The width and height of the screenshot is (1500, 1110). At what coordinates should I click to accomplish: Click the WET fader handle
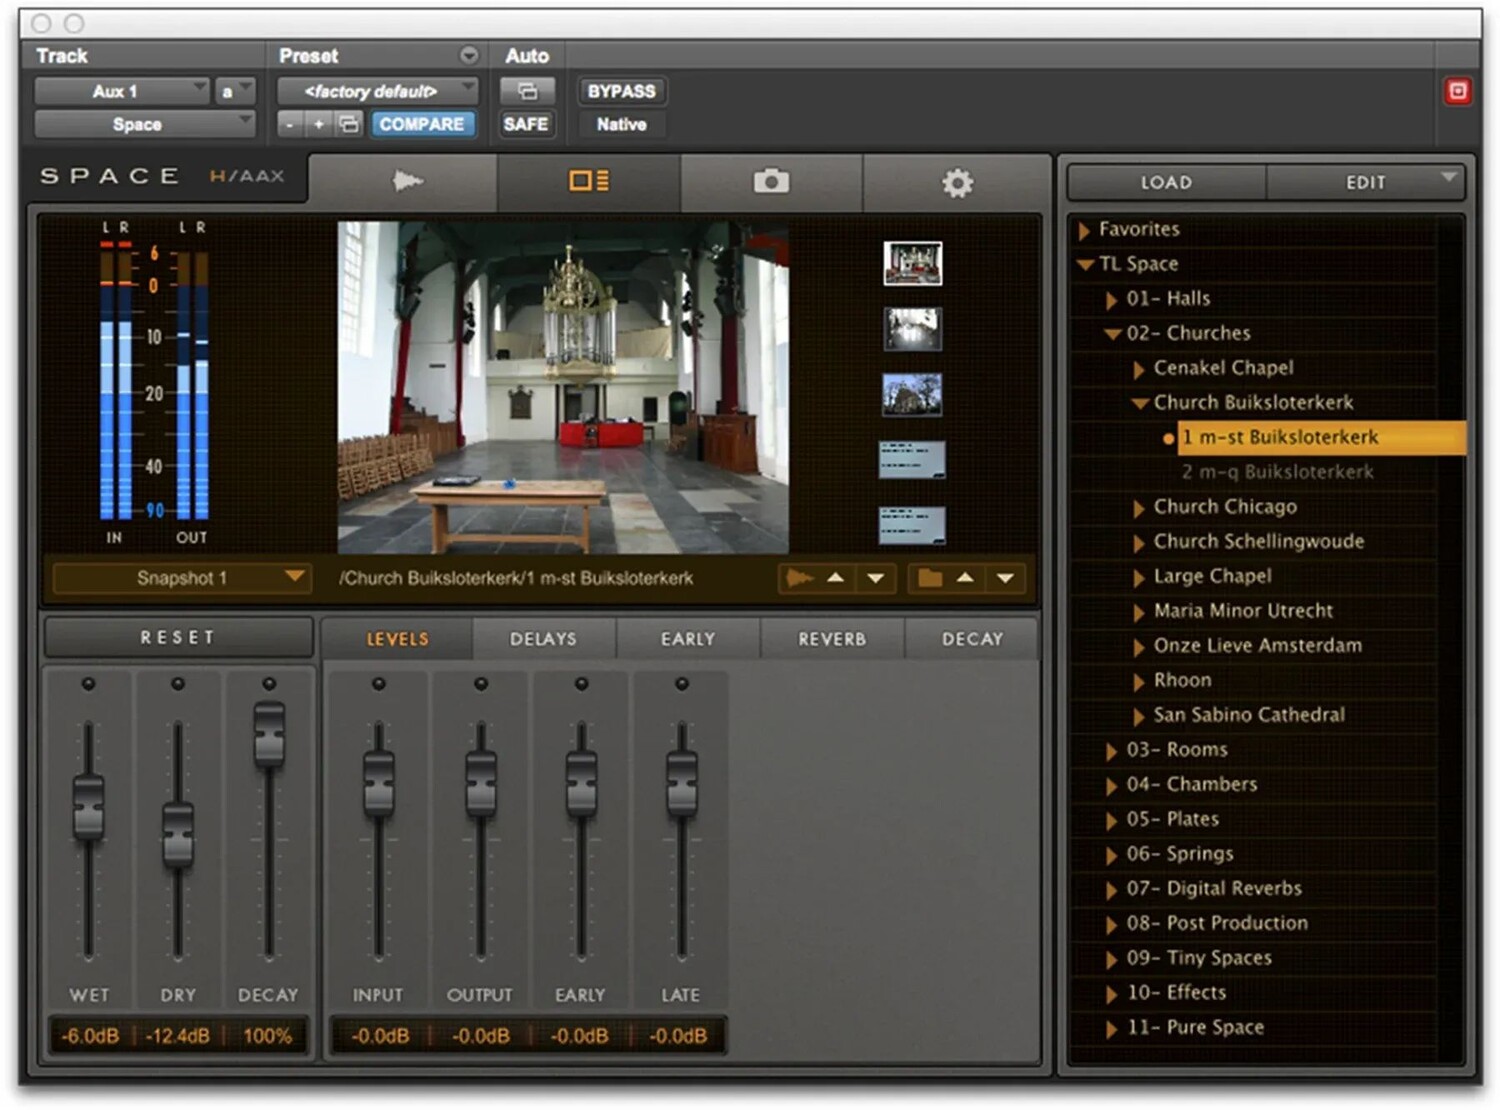point(89,806)
